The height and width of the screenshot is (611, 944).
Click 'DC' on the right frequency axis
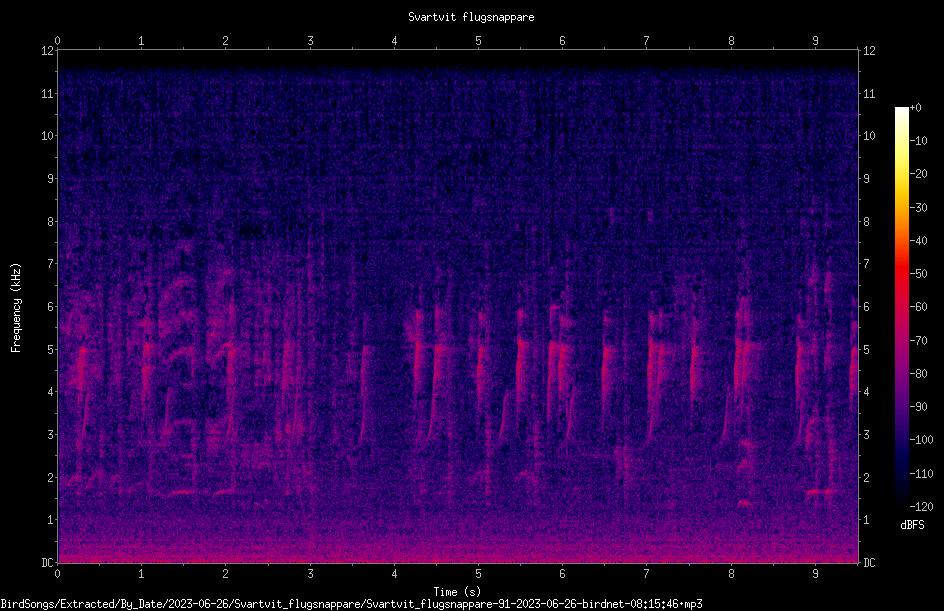[x=869, y=562]
